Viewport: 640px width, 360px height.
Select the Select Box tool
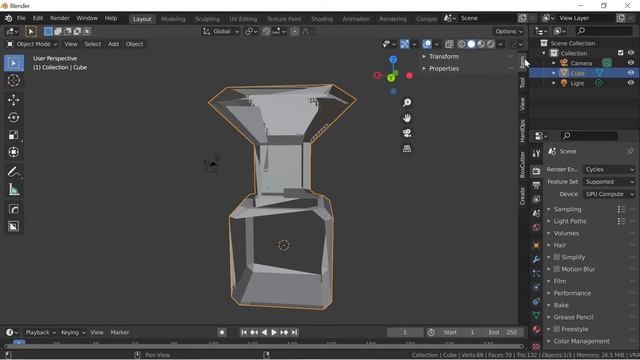[14, 63]
